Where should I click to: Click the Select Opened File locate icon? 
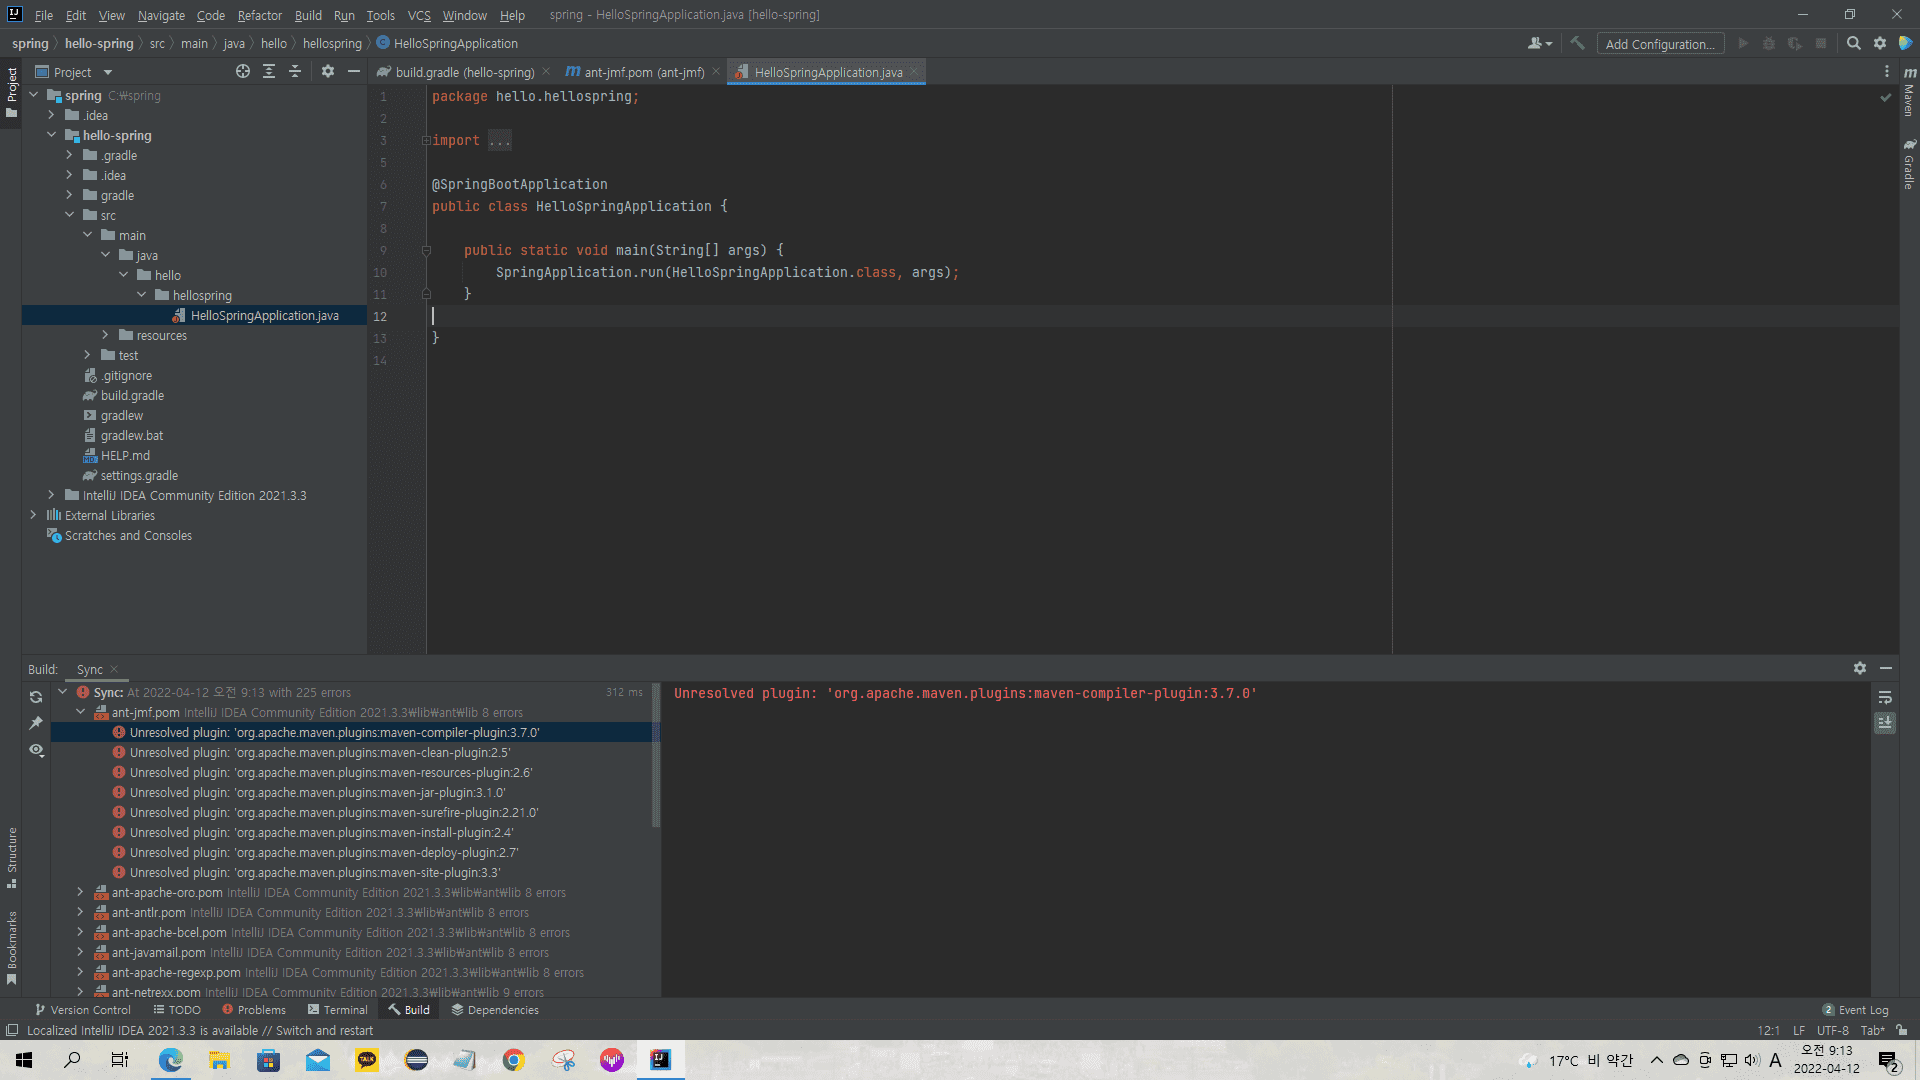point(242,71)
